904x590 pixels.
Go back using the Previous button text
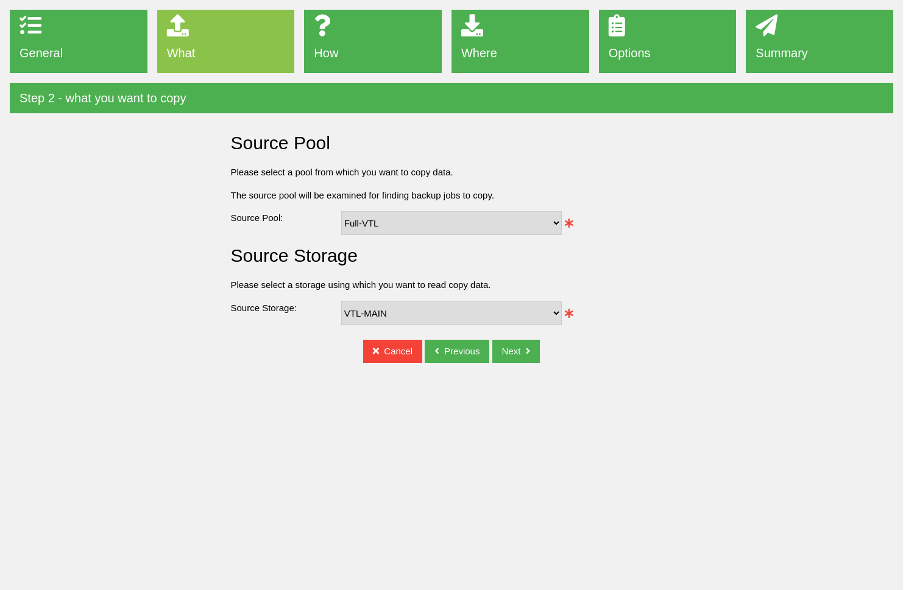click(462, 351)
